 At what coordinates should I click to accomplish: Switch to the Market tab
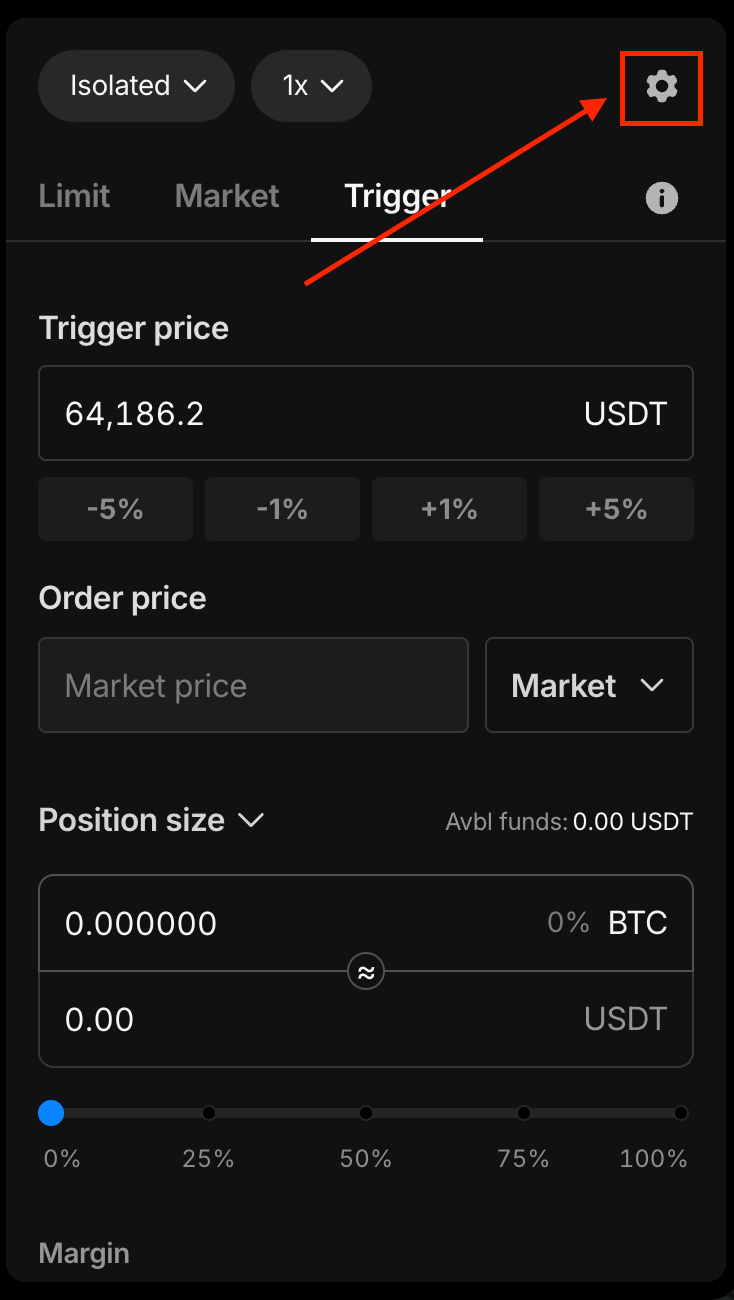tap(227, 196)
